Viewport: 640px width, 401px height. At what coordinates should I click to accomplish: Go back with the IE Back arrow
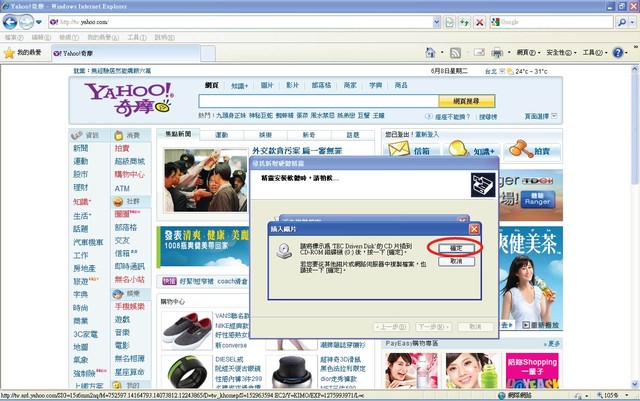[10, 22]
